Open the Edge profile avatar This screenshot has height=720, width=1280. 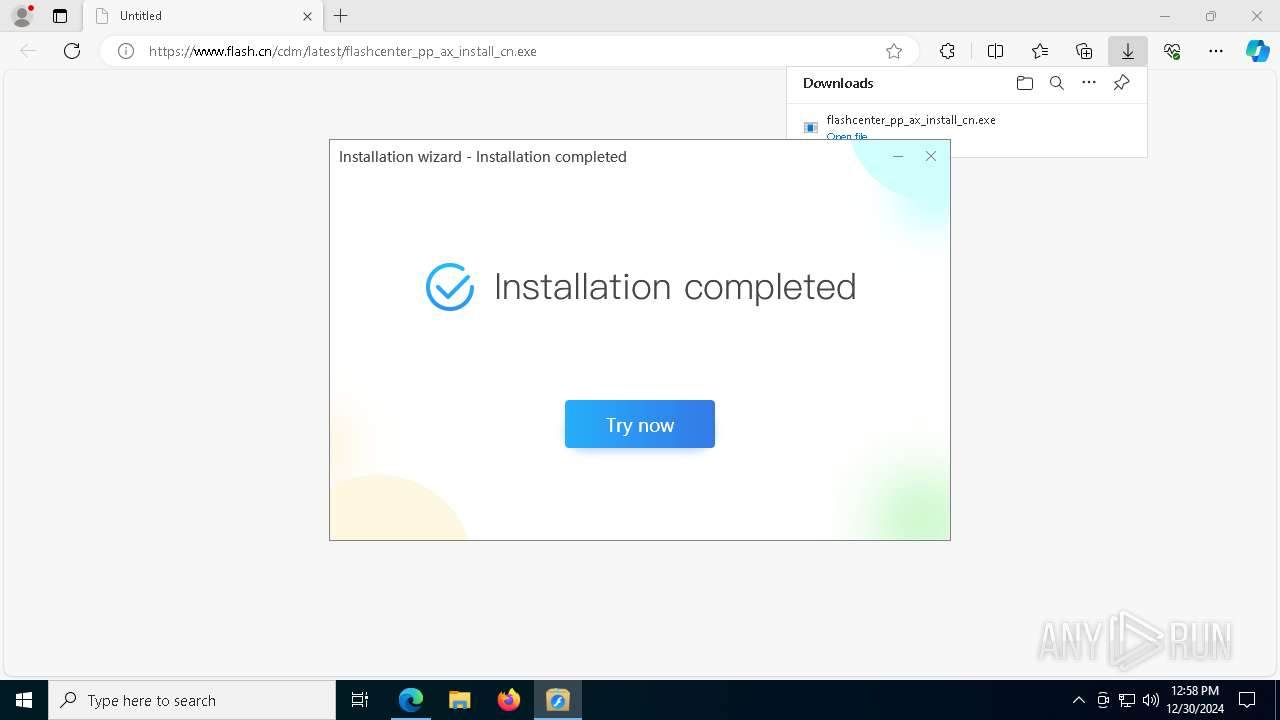point(21,16)
